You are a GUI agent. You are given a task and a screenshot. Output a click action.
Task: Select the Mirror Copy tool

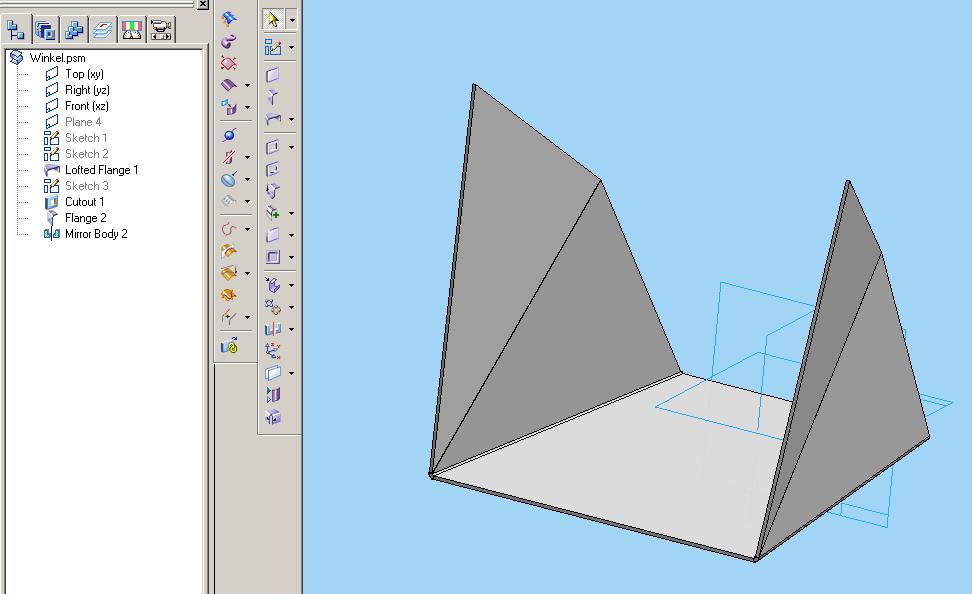[x=273, y=329]
